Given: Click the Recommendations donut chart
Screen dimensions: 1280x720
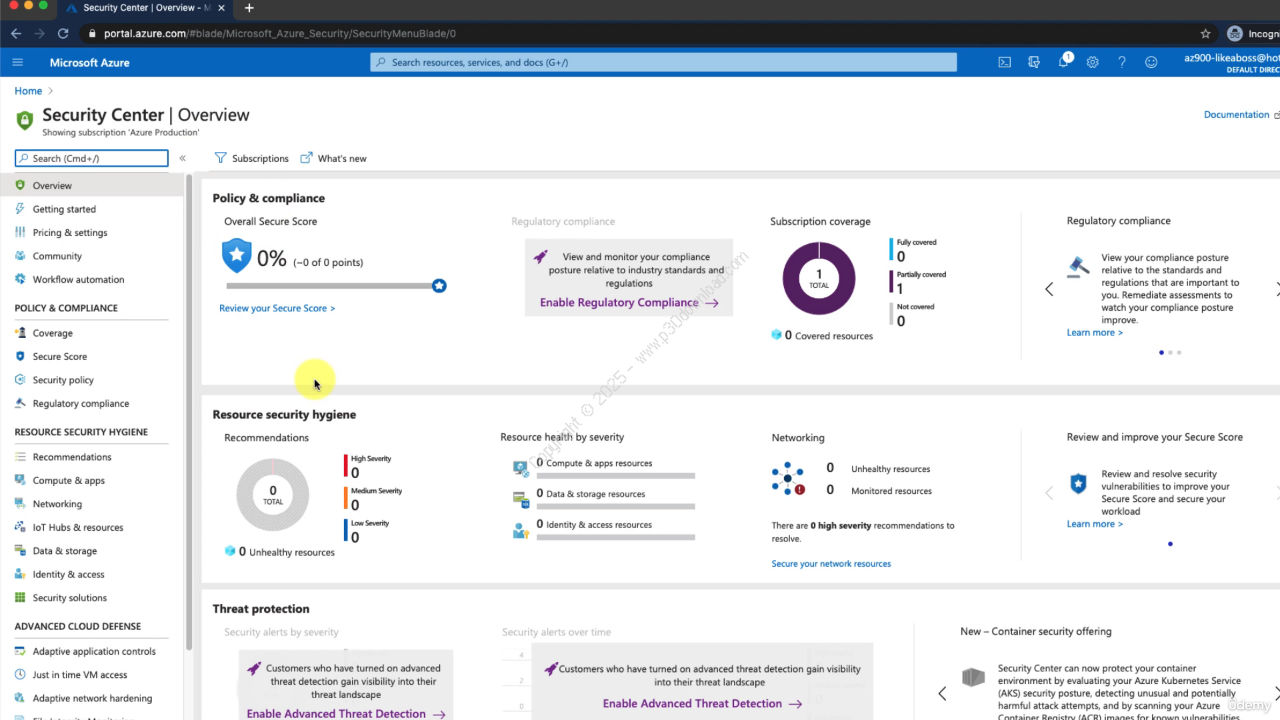Looking at the screenshot, I should tap(272, 495).
